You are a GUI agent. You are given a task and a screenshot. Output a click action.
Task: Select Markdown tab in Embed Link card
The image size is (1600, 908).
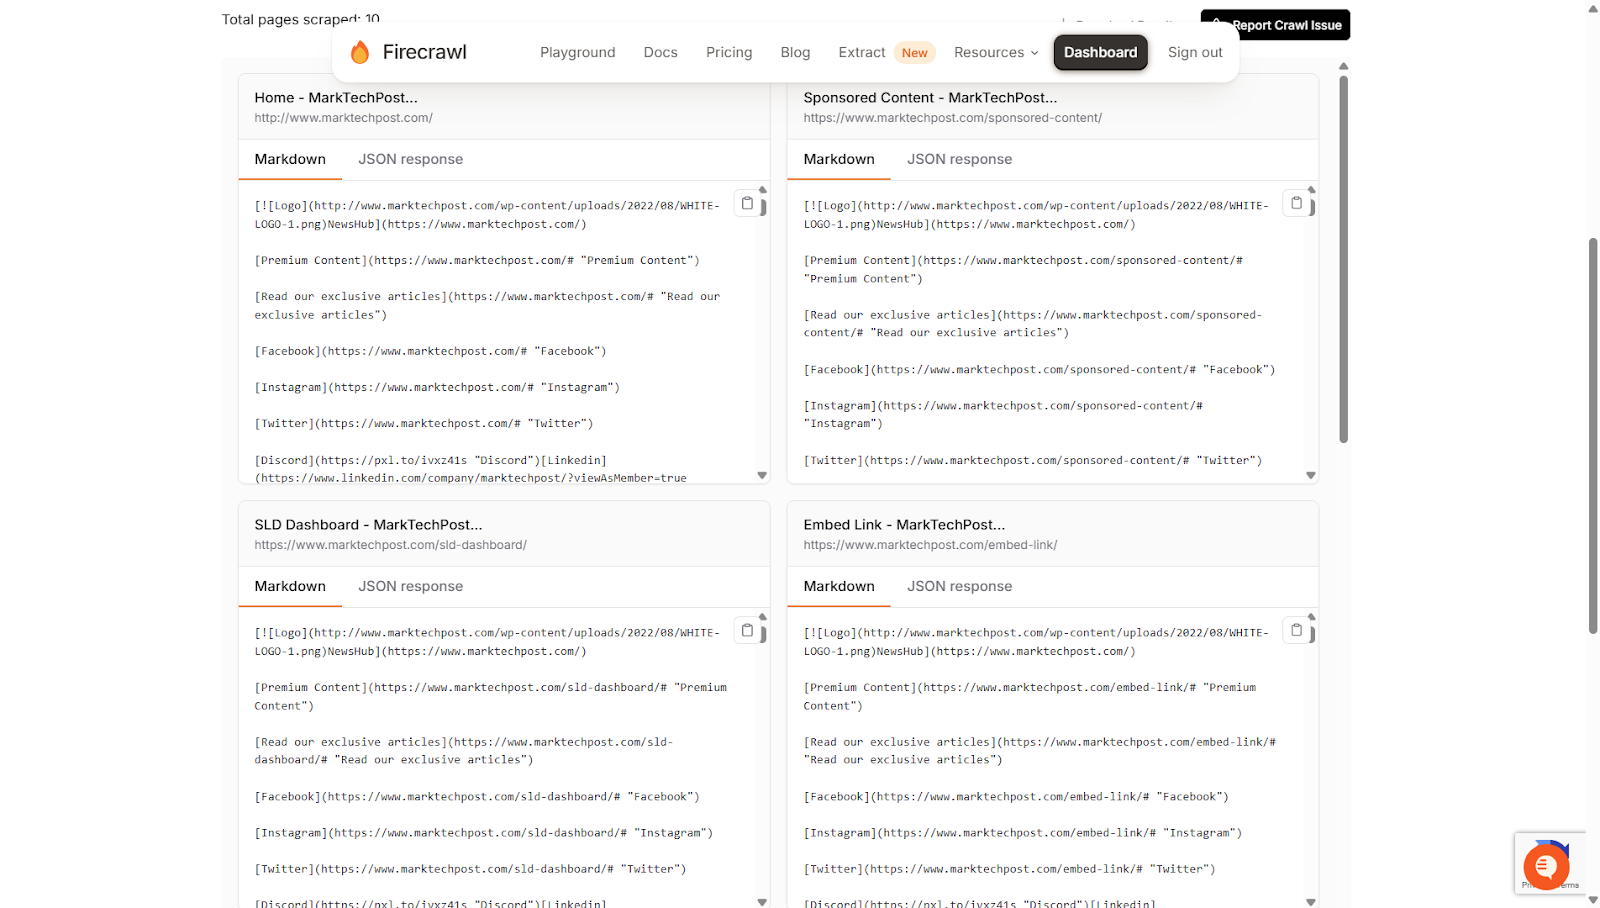839,586
